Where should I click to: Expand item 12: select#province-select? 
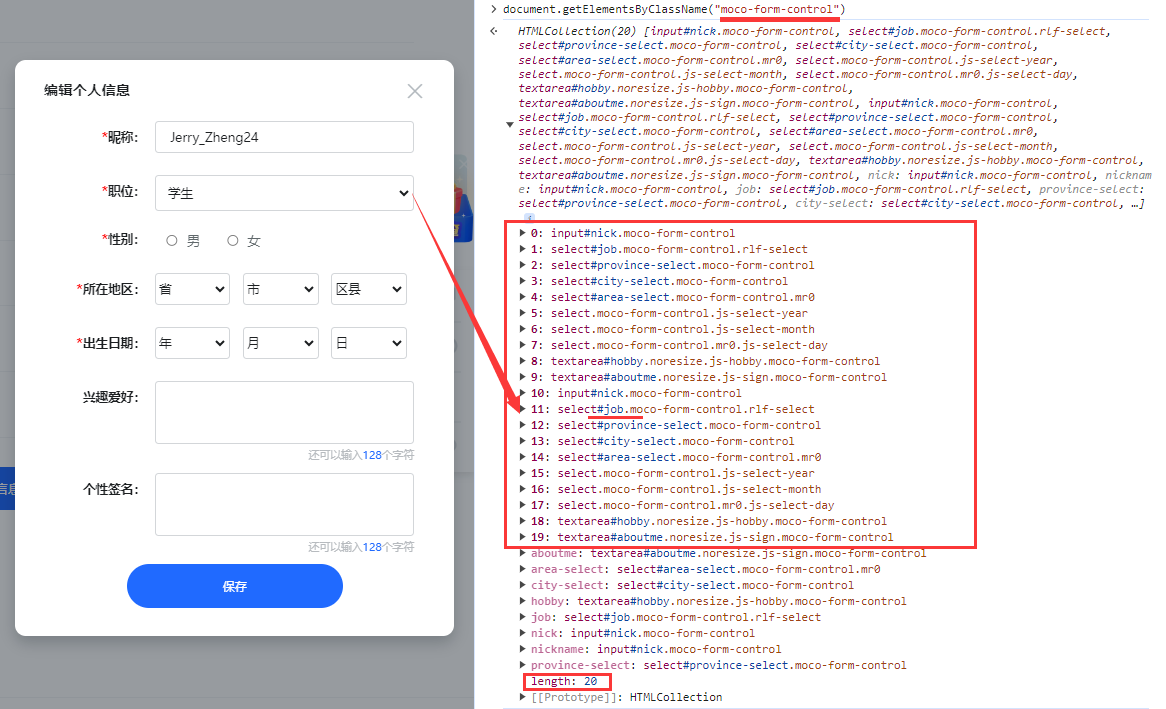pyautogui.click(x=522, y=425)
